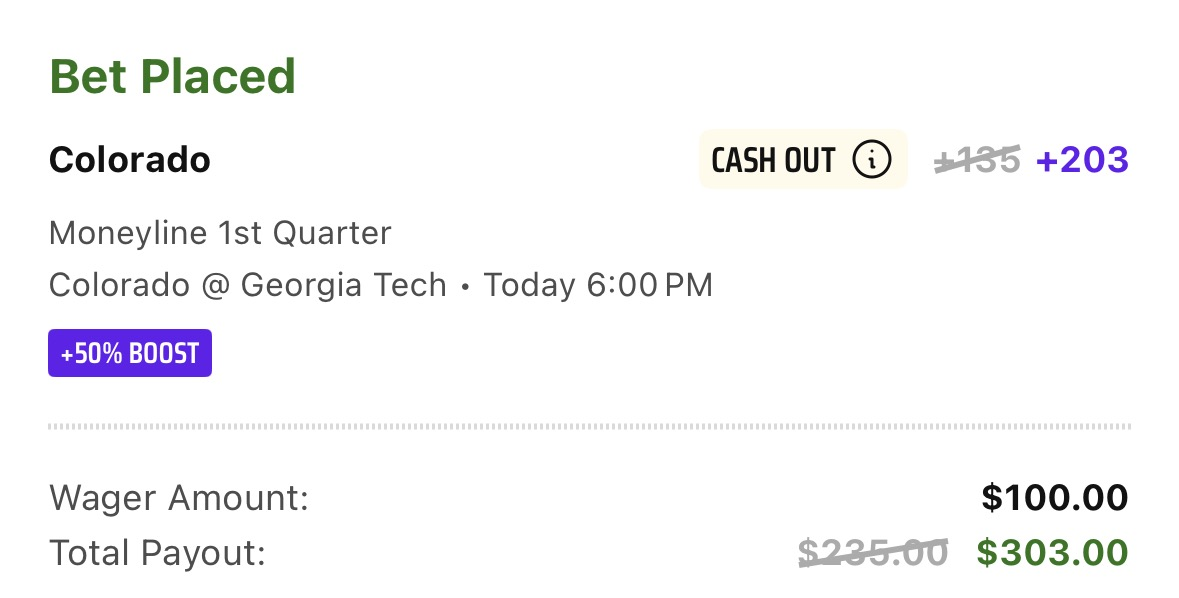Click the word Placed in the heading

[x=218, y=77]
